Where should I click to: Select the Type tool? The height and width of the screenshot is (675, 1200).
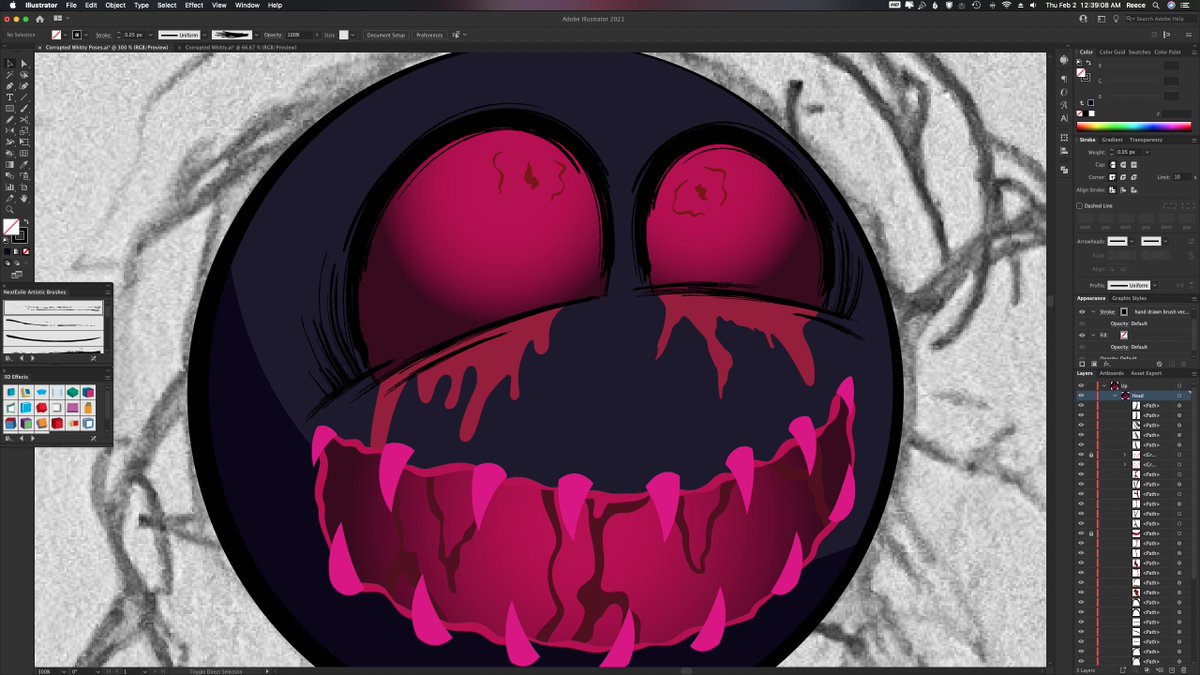[9, 97]
